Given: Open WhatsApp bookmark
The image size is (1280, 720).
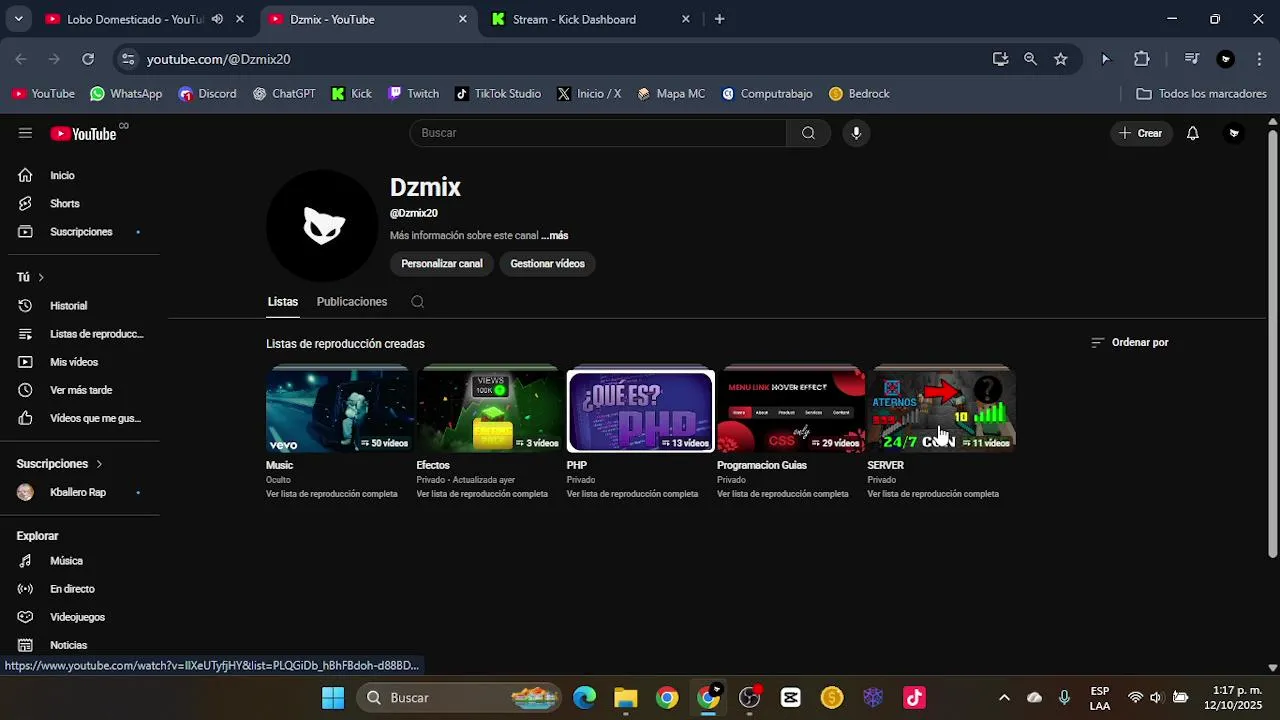Looking at the screenshot, I should (126, 94).
